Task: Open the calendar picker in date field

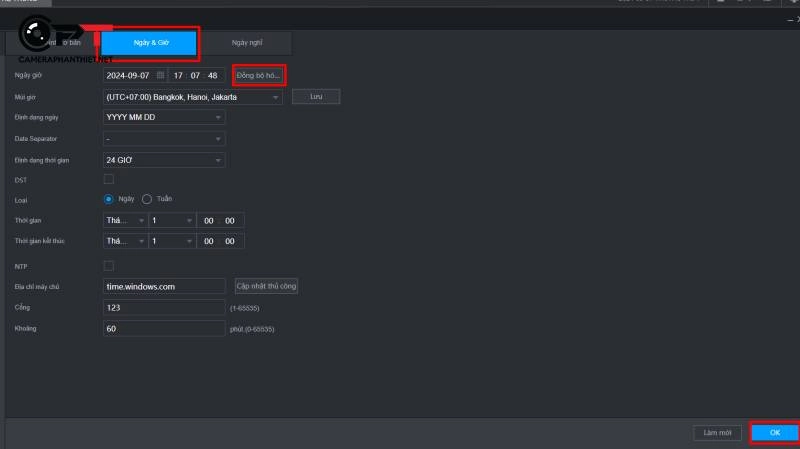Action: coord(160,75)
